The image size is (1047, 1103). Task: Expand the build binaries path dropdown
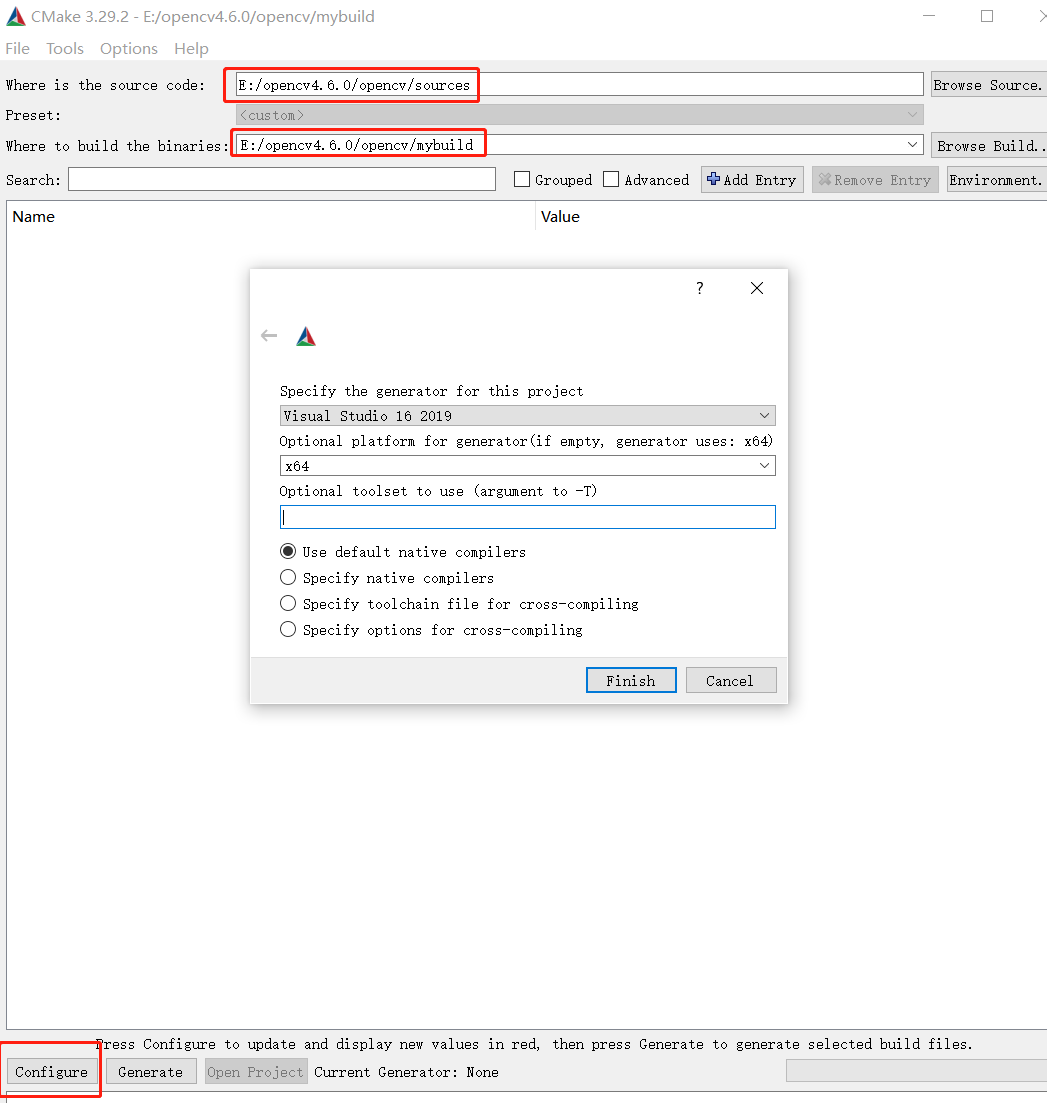pos(913,144)
